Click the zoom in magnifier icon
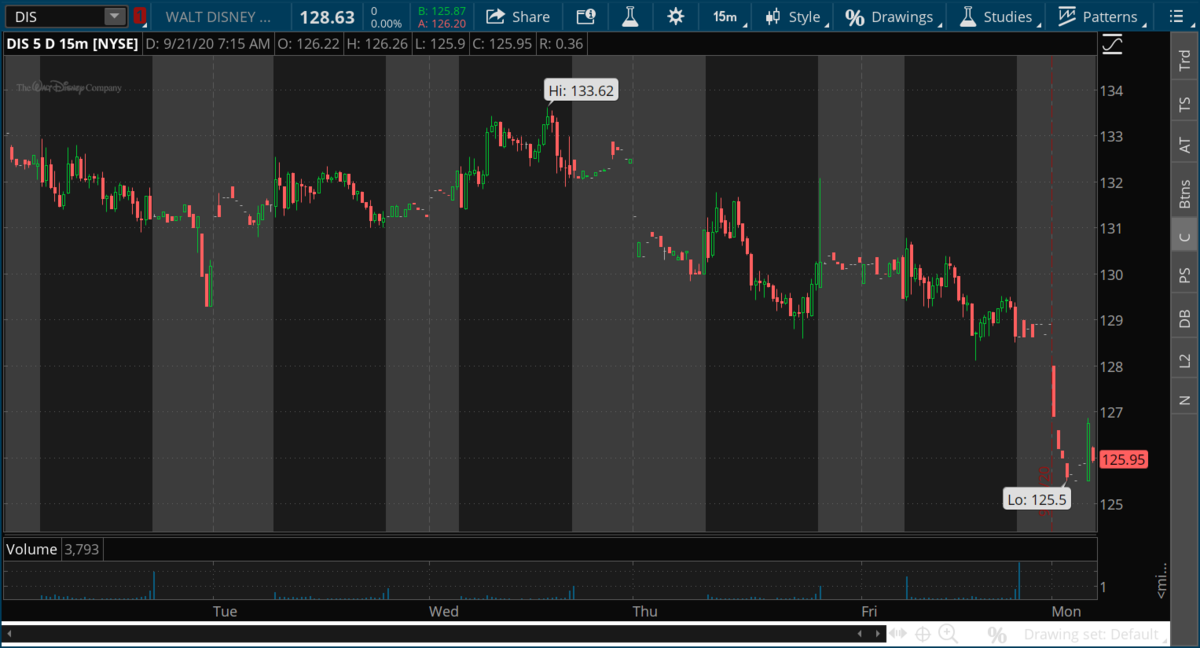The height and width of the screenshot is (648, 1200). [x=948, y=634]
